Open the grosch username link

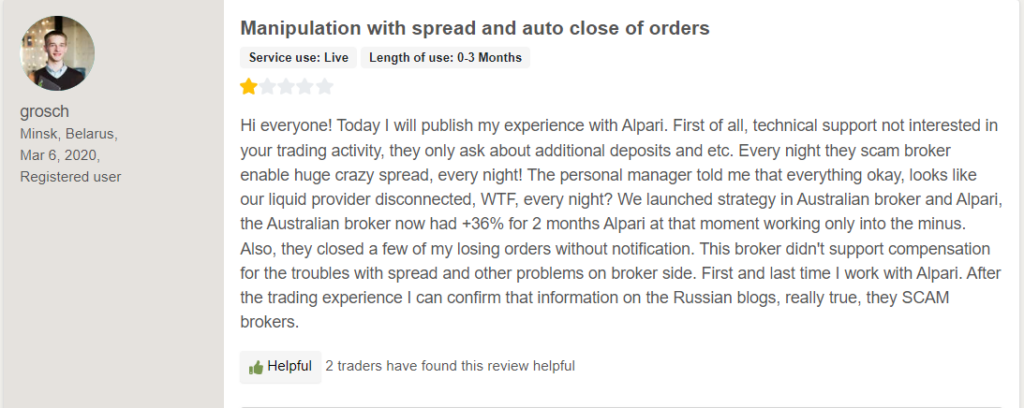[44, 112]
